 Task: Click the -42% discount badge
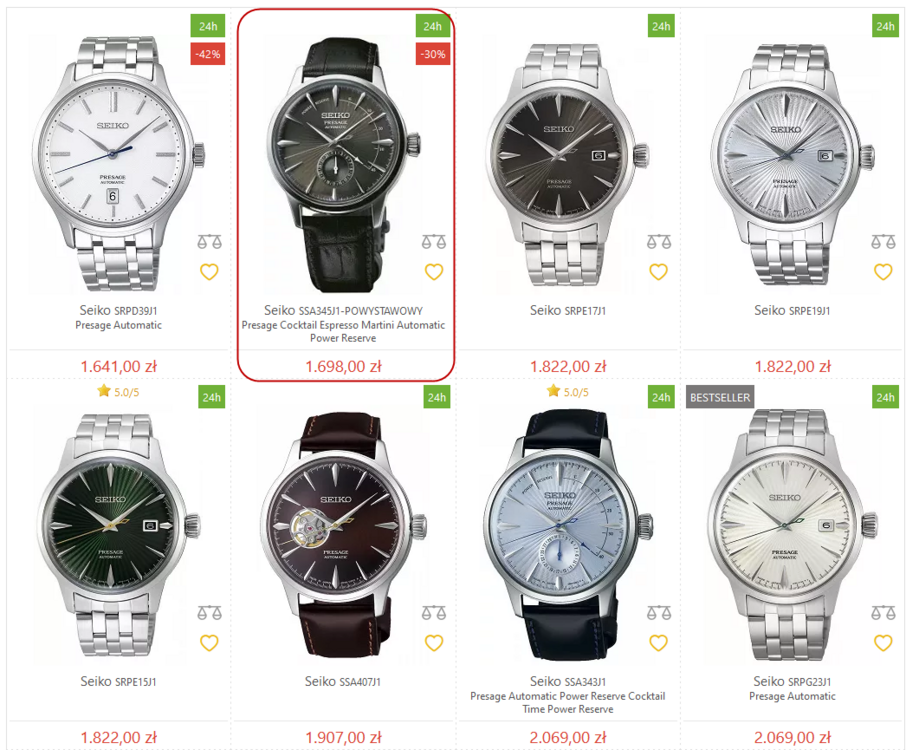coord(208,54)
